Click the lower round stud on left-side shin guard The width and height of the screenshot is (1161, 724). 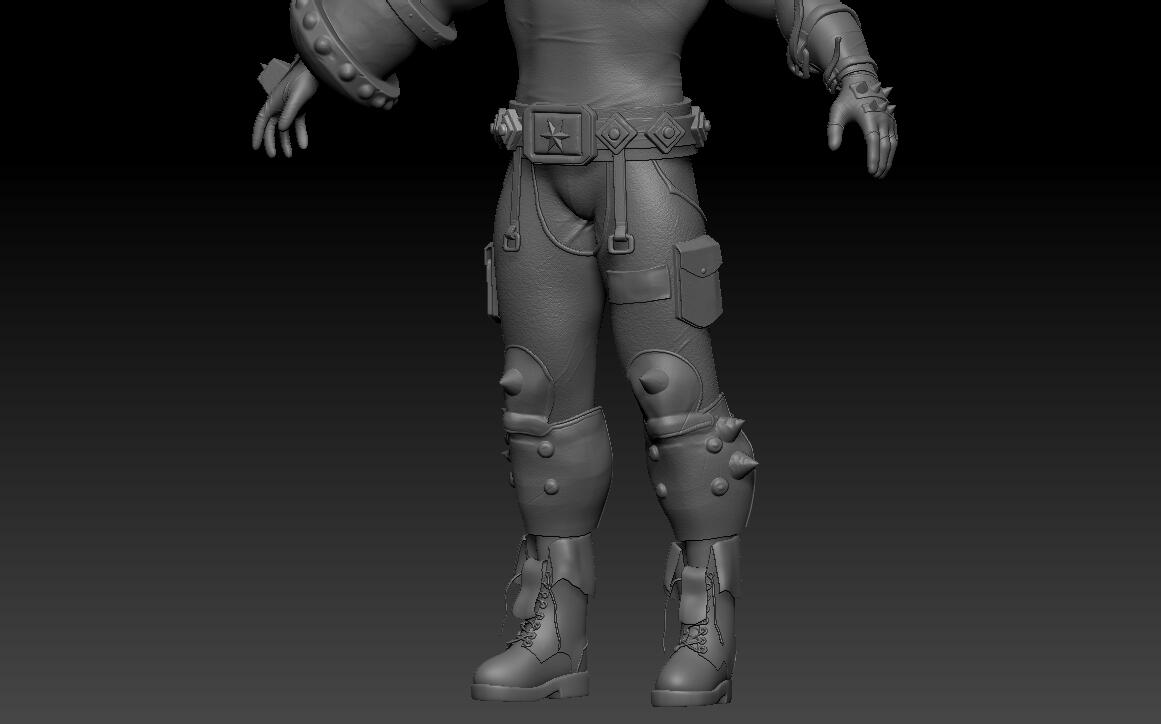[x=549, y=488]
